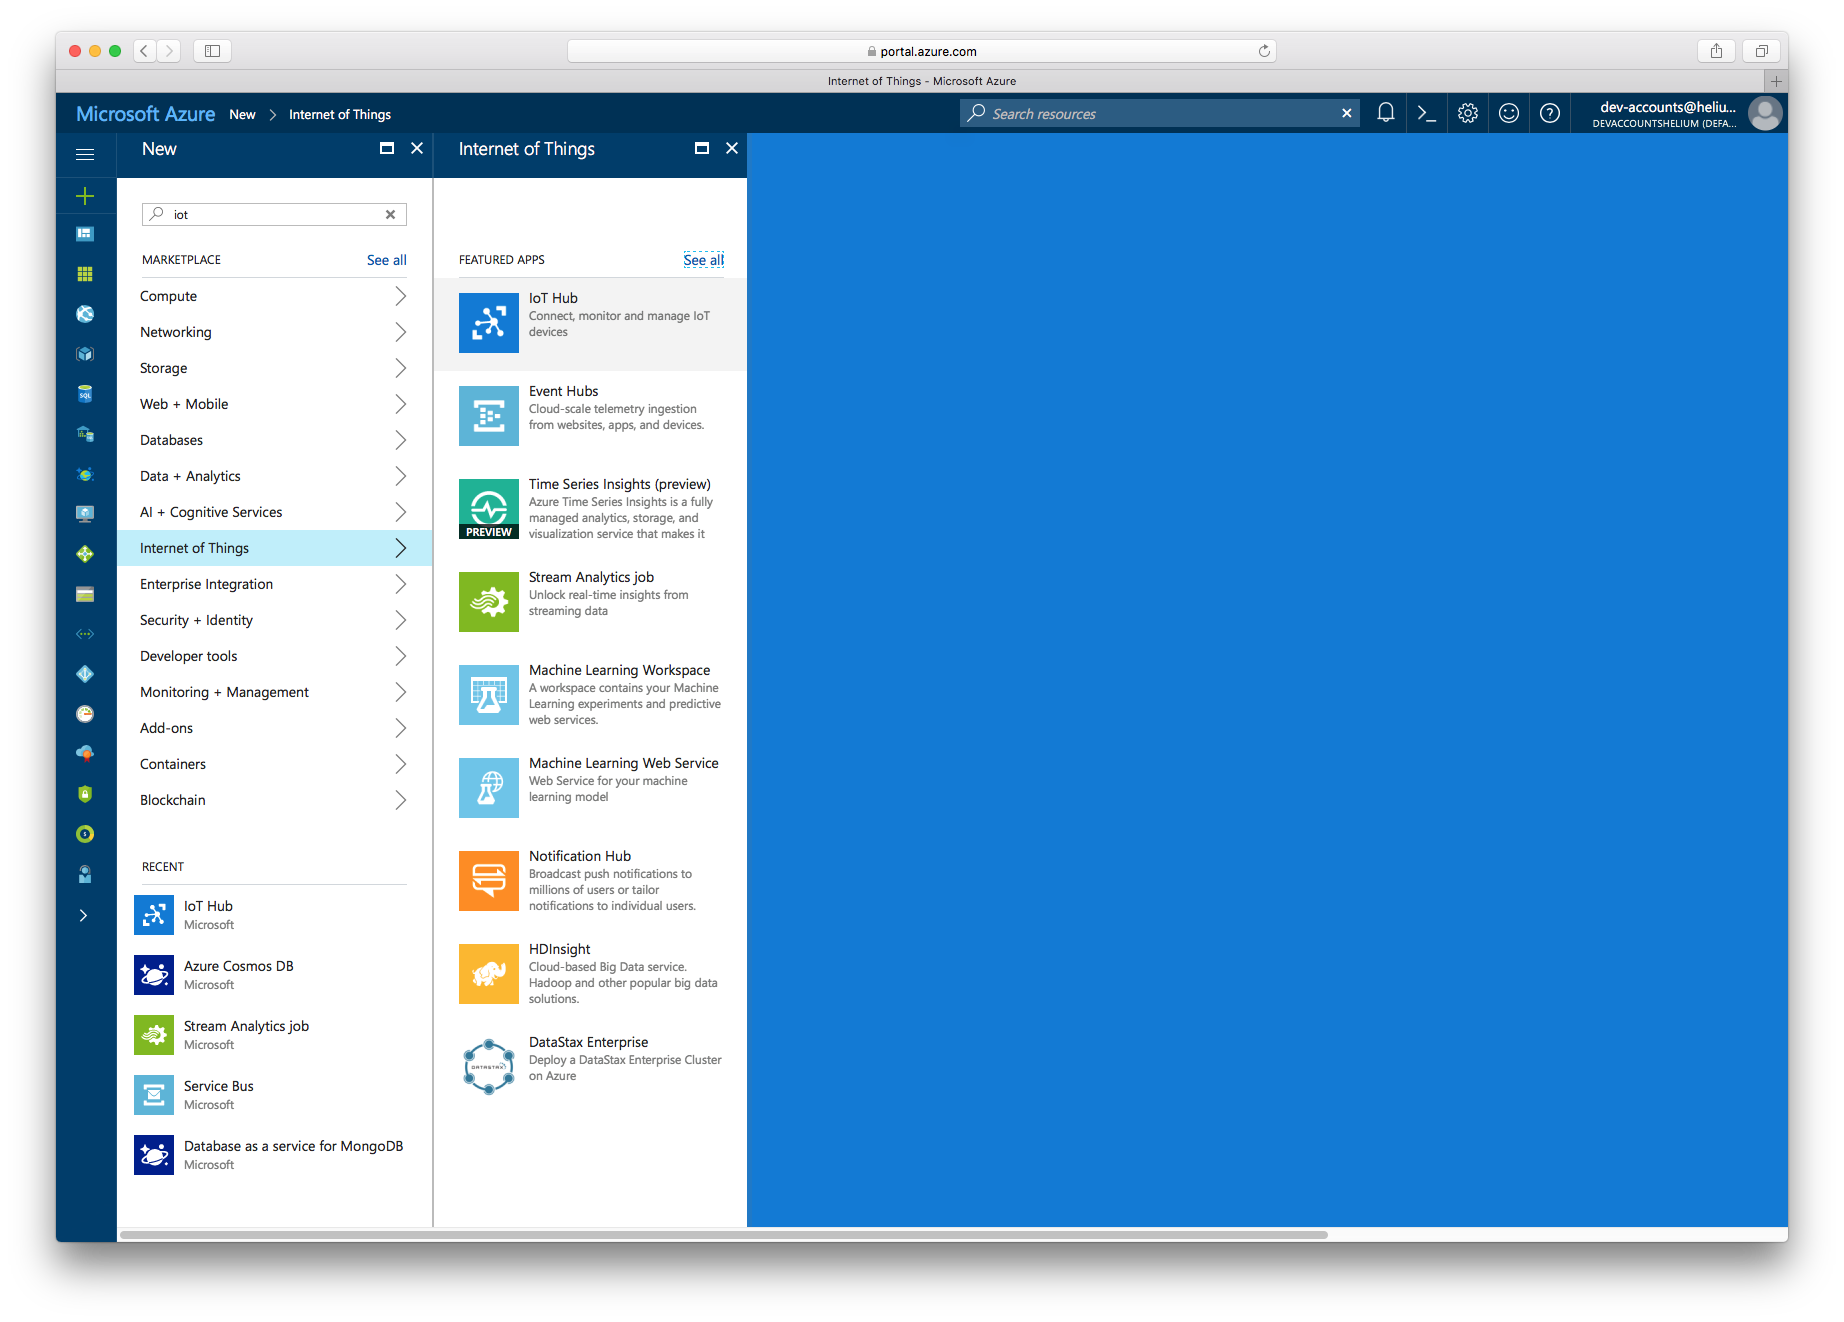Image resolution: width=1844 pixels, height=1322 pixels.
Task: Open the help question mark icon
Action: 1549,114
